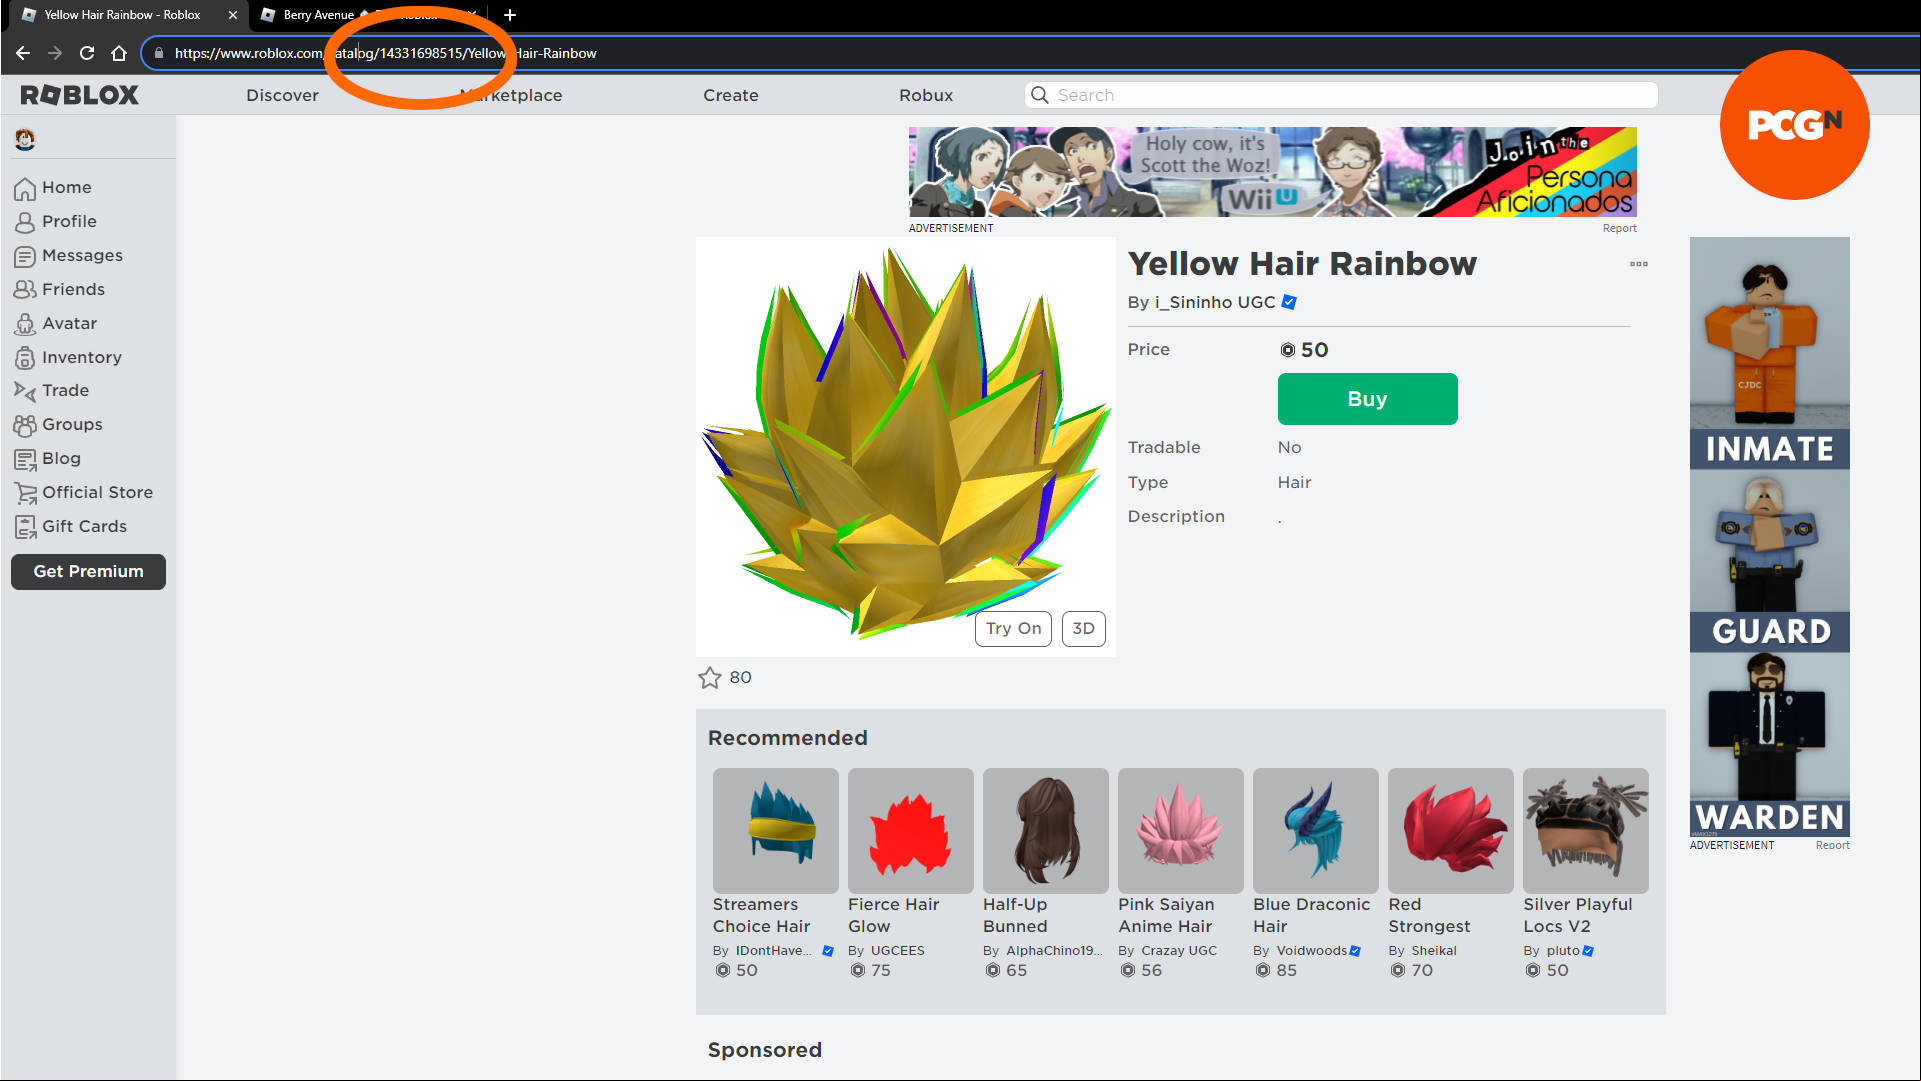Go forward with browser forward arrow
This screenshot has width=1921, height=1081.
(55, 53)
